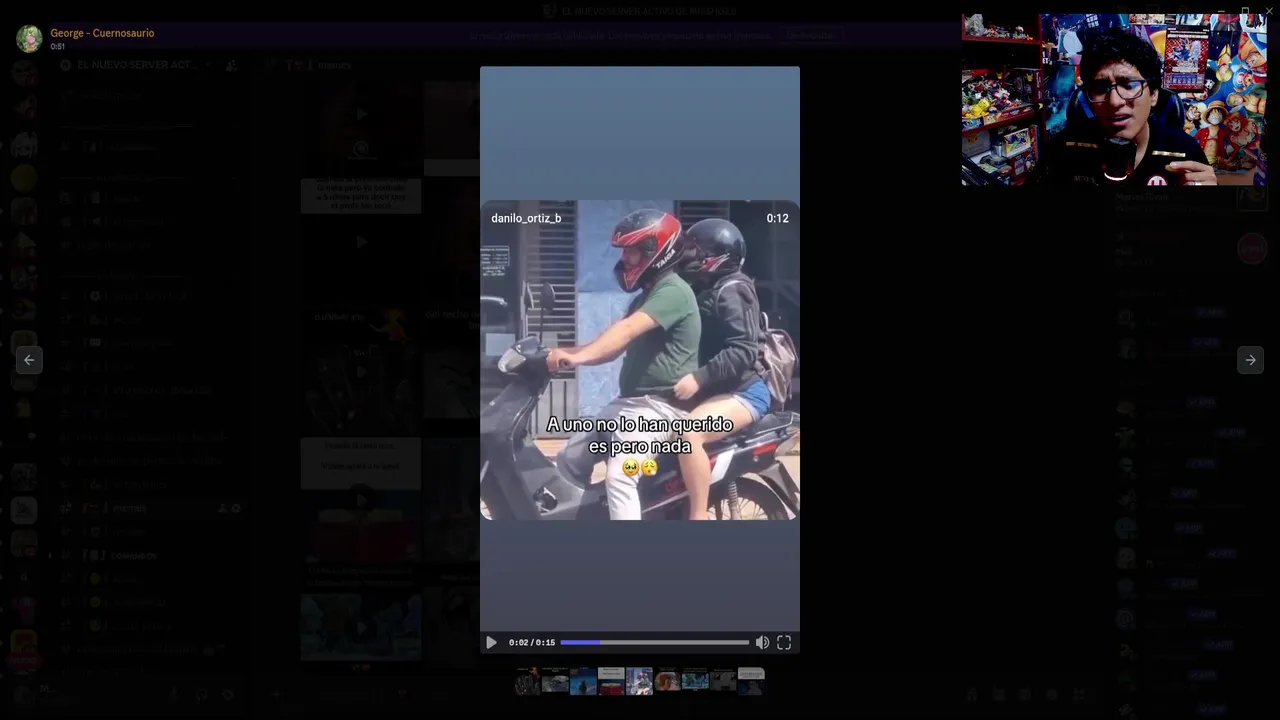Open George - Cuernosaurio's avatar
This screenshot has width=1280, height=720.
29,39
